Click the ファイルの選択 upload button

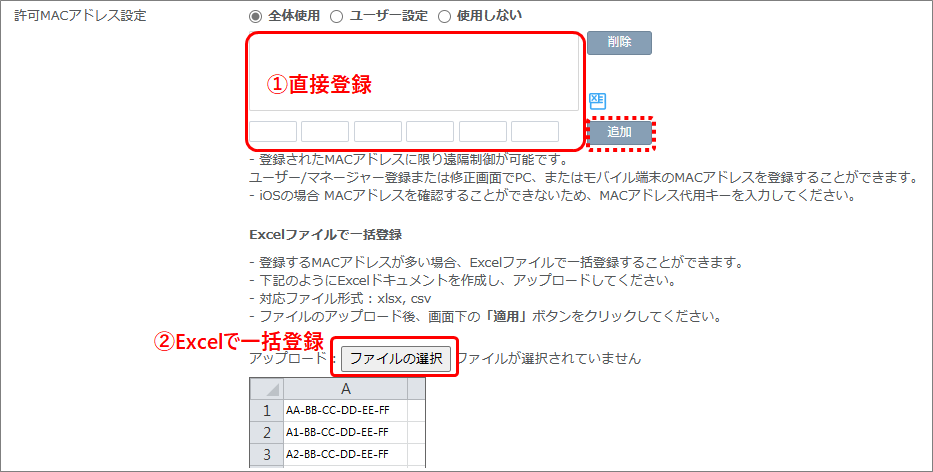point(396,358)
